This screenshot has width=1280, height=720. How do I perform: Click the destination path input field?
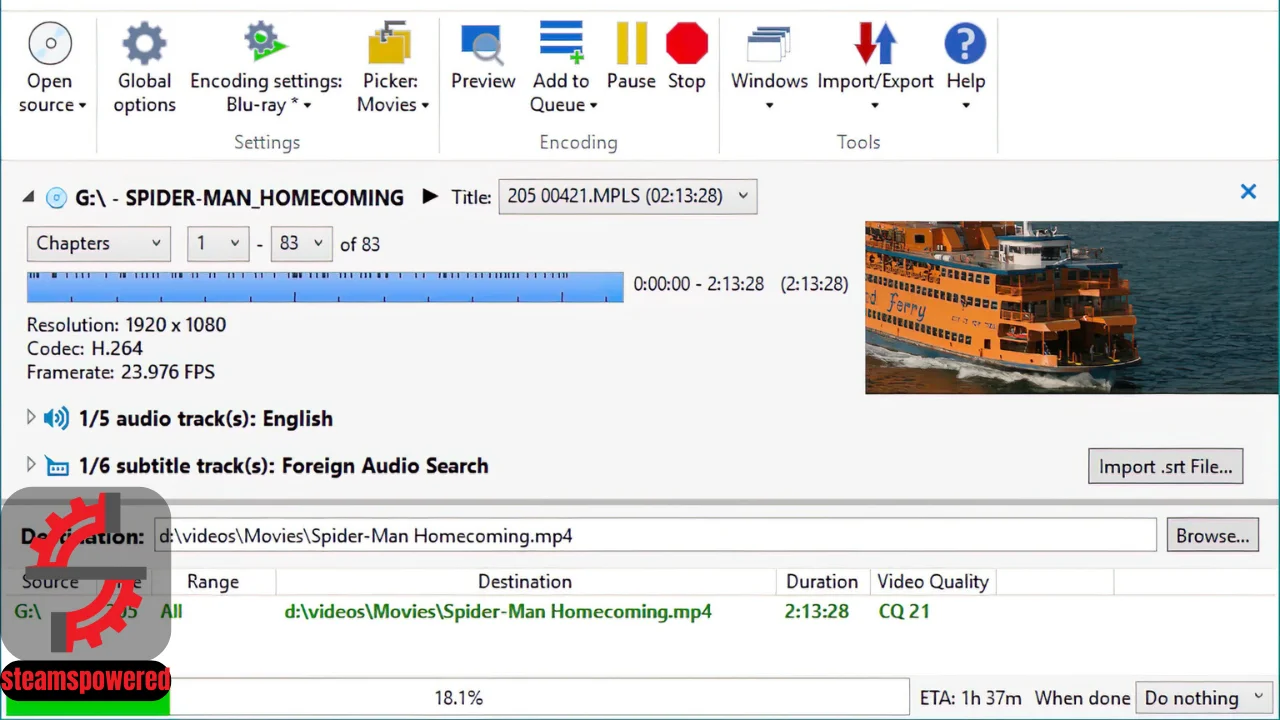tap(655, 535)
